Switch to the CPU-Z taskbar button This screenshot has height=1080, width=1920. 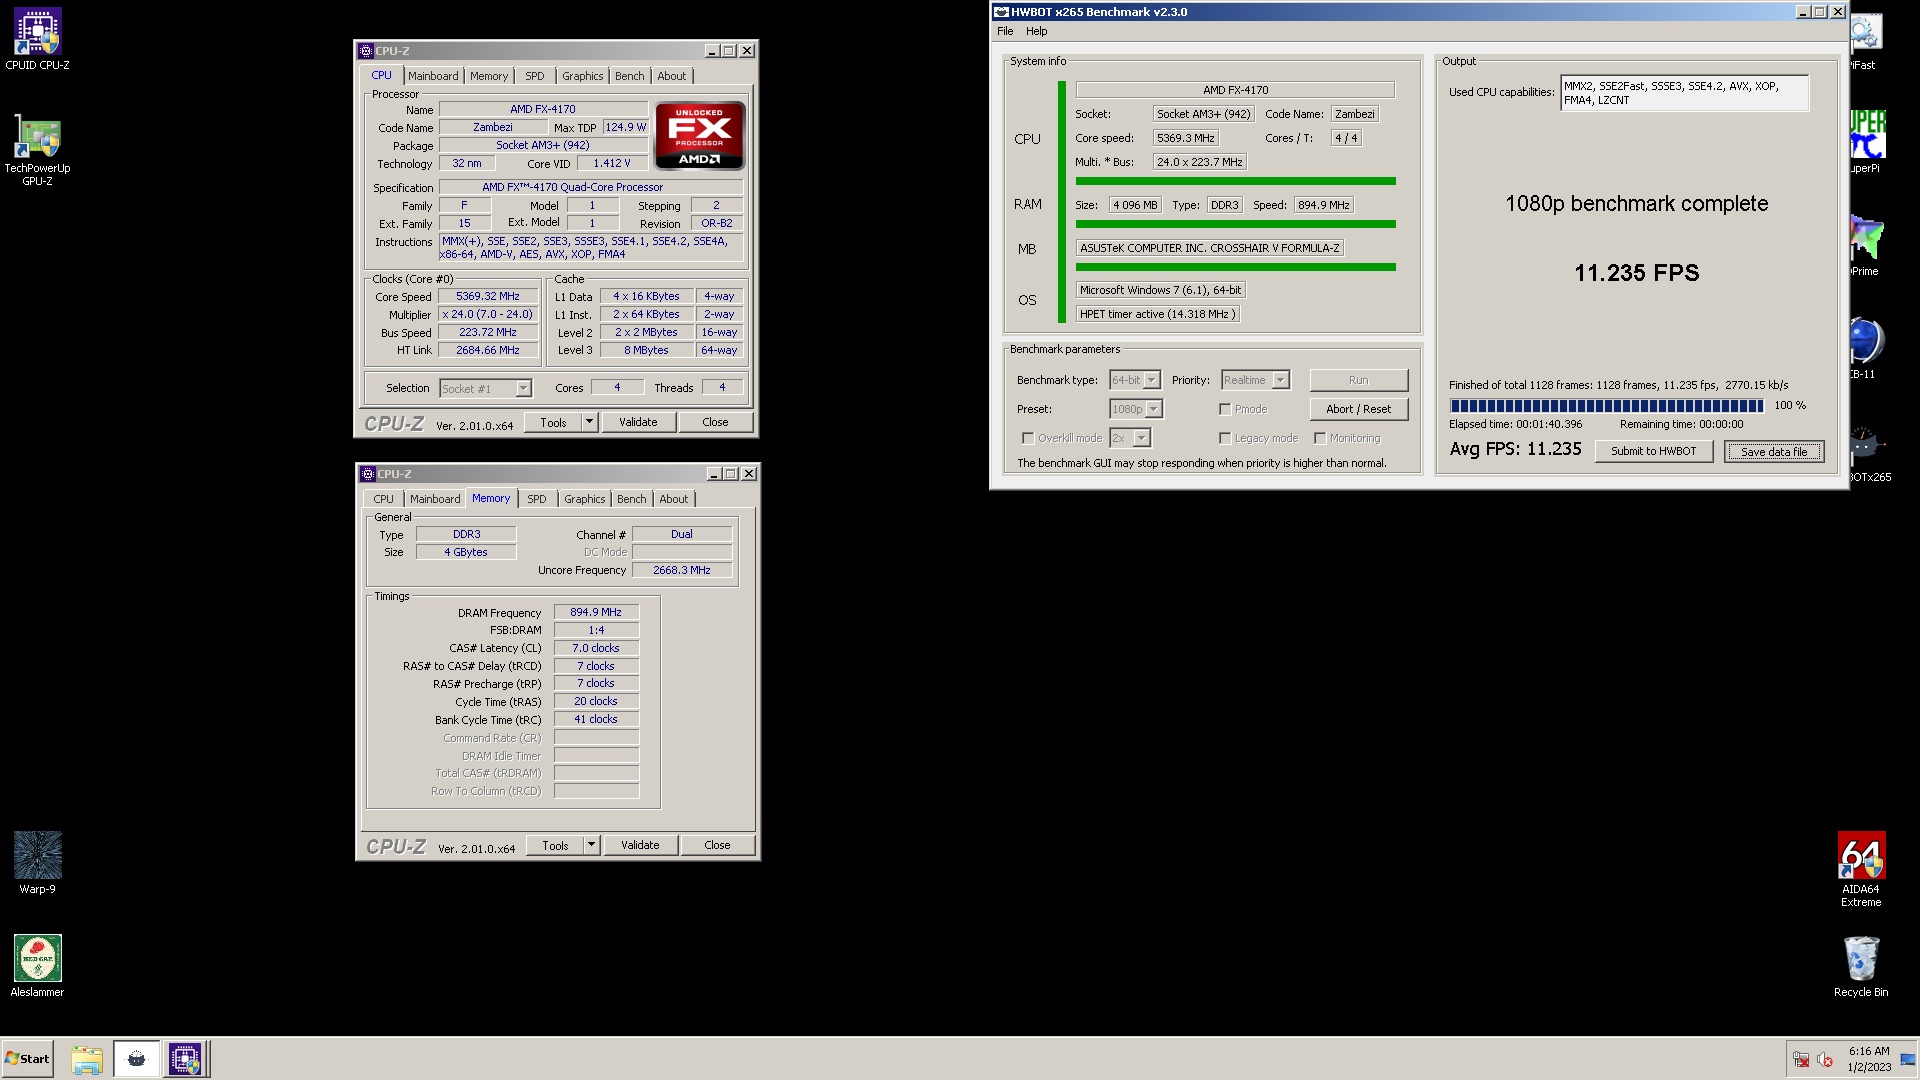(x=185, y=1059)
